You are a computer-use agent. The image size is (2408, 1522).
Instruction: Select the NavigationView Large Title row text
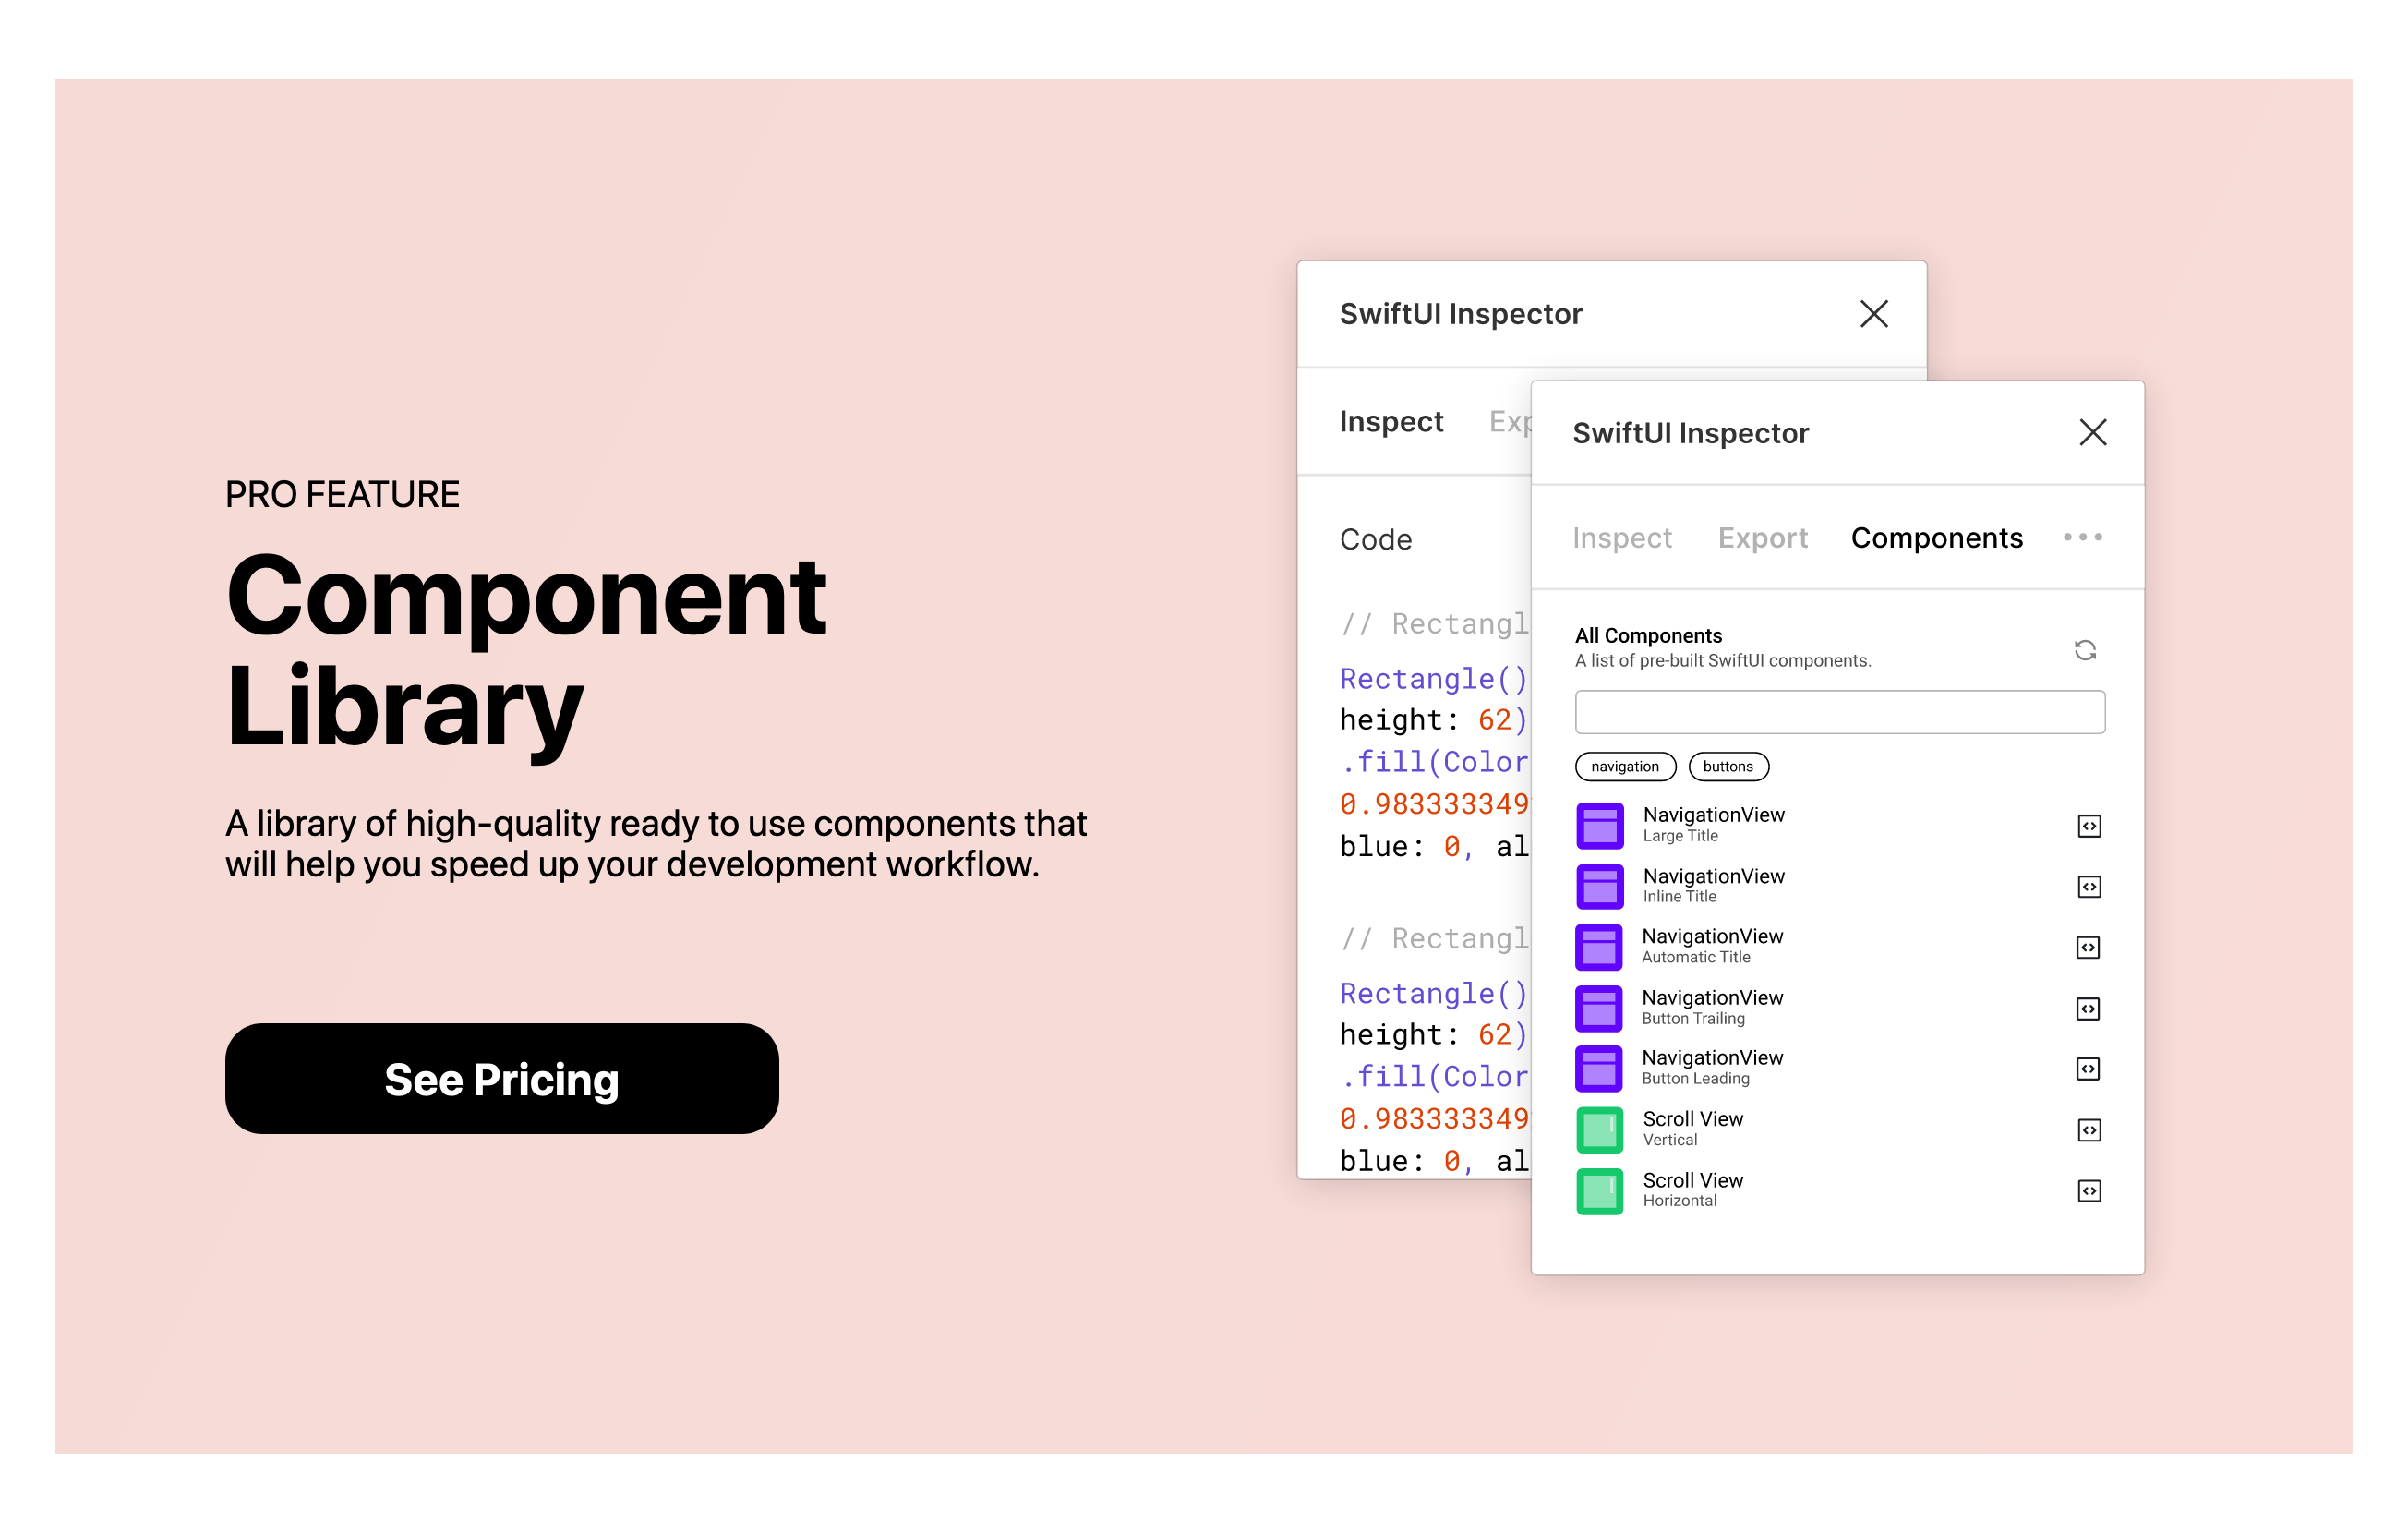pyautogui.click(x=1713, y=824)
